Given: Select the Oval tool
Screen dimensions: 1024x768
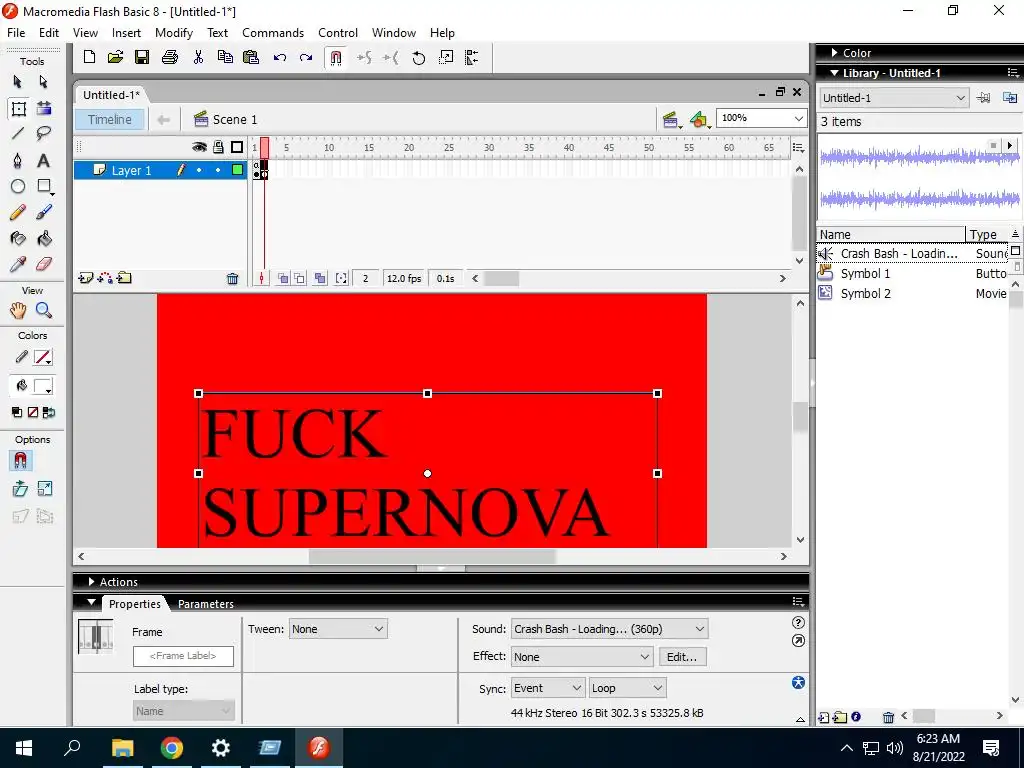Looking at the screenshot, I should pyautogui.click(x=18, y=187).
